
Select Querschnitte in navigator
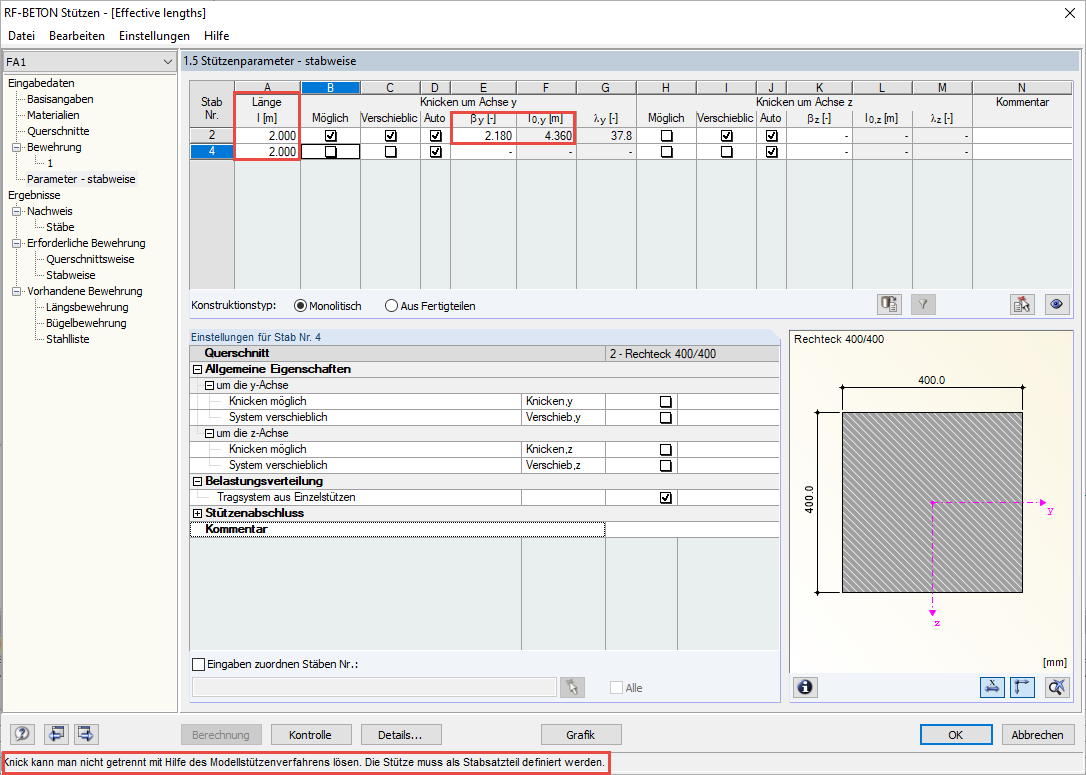(x=58, y=131)
